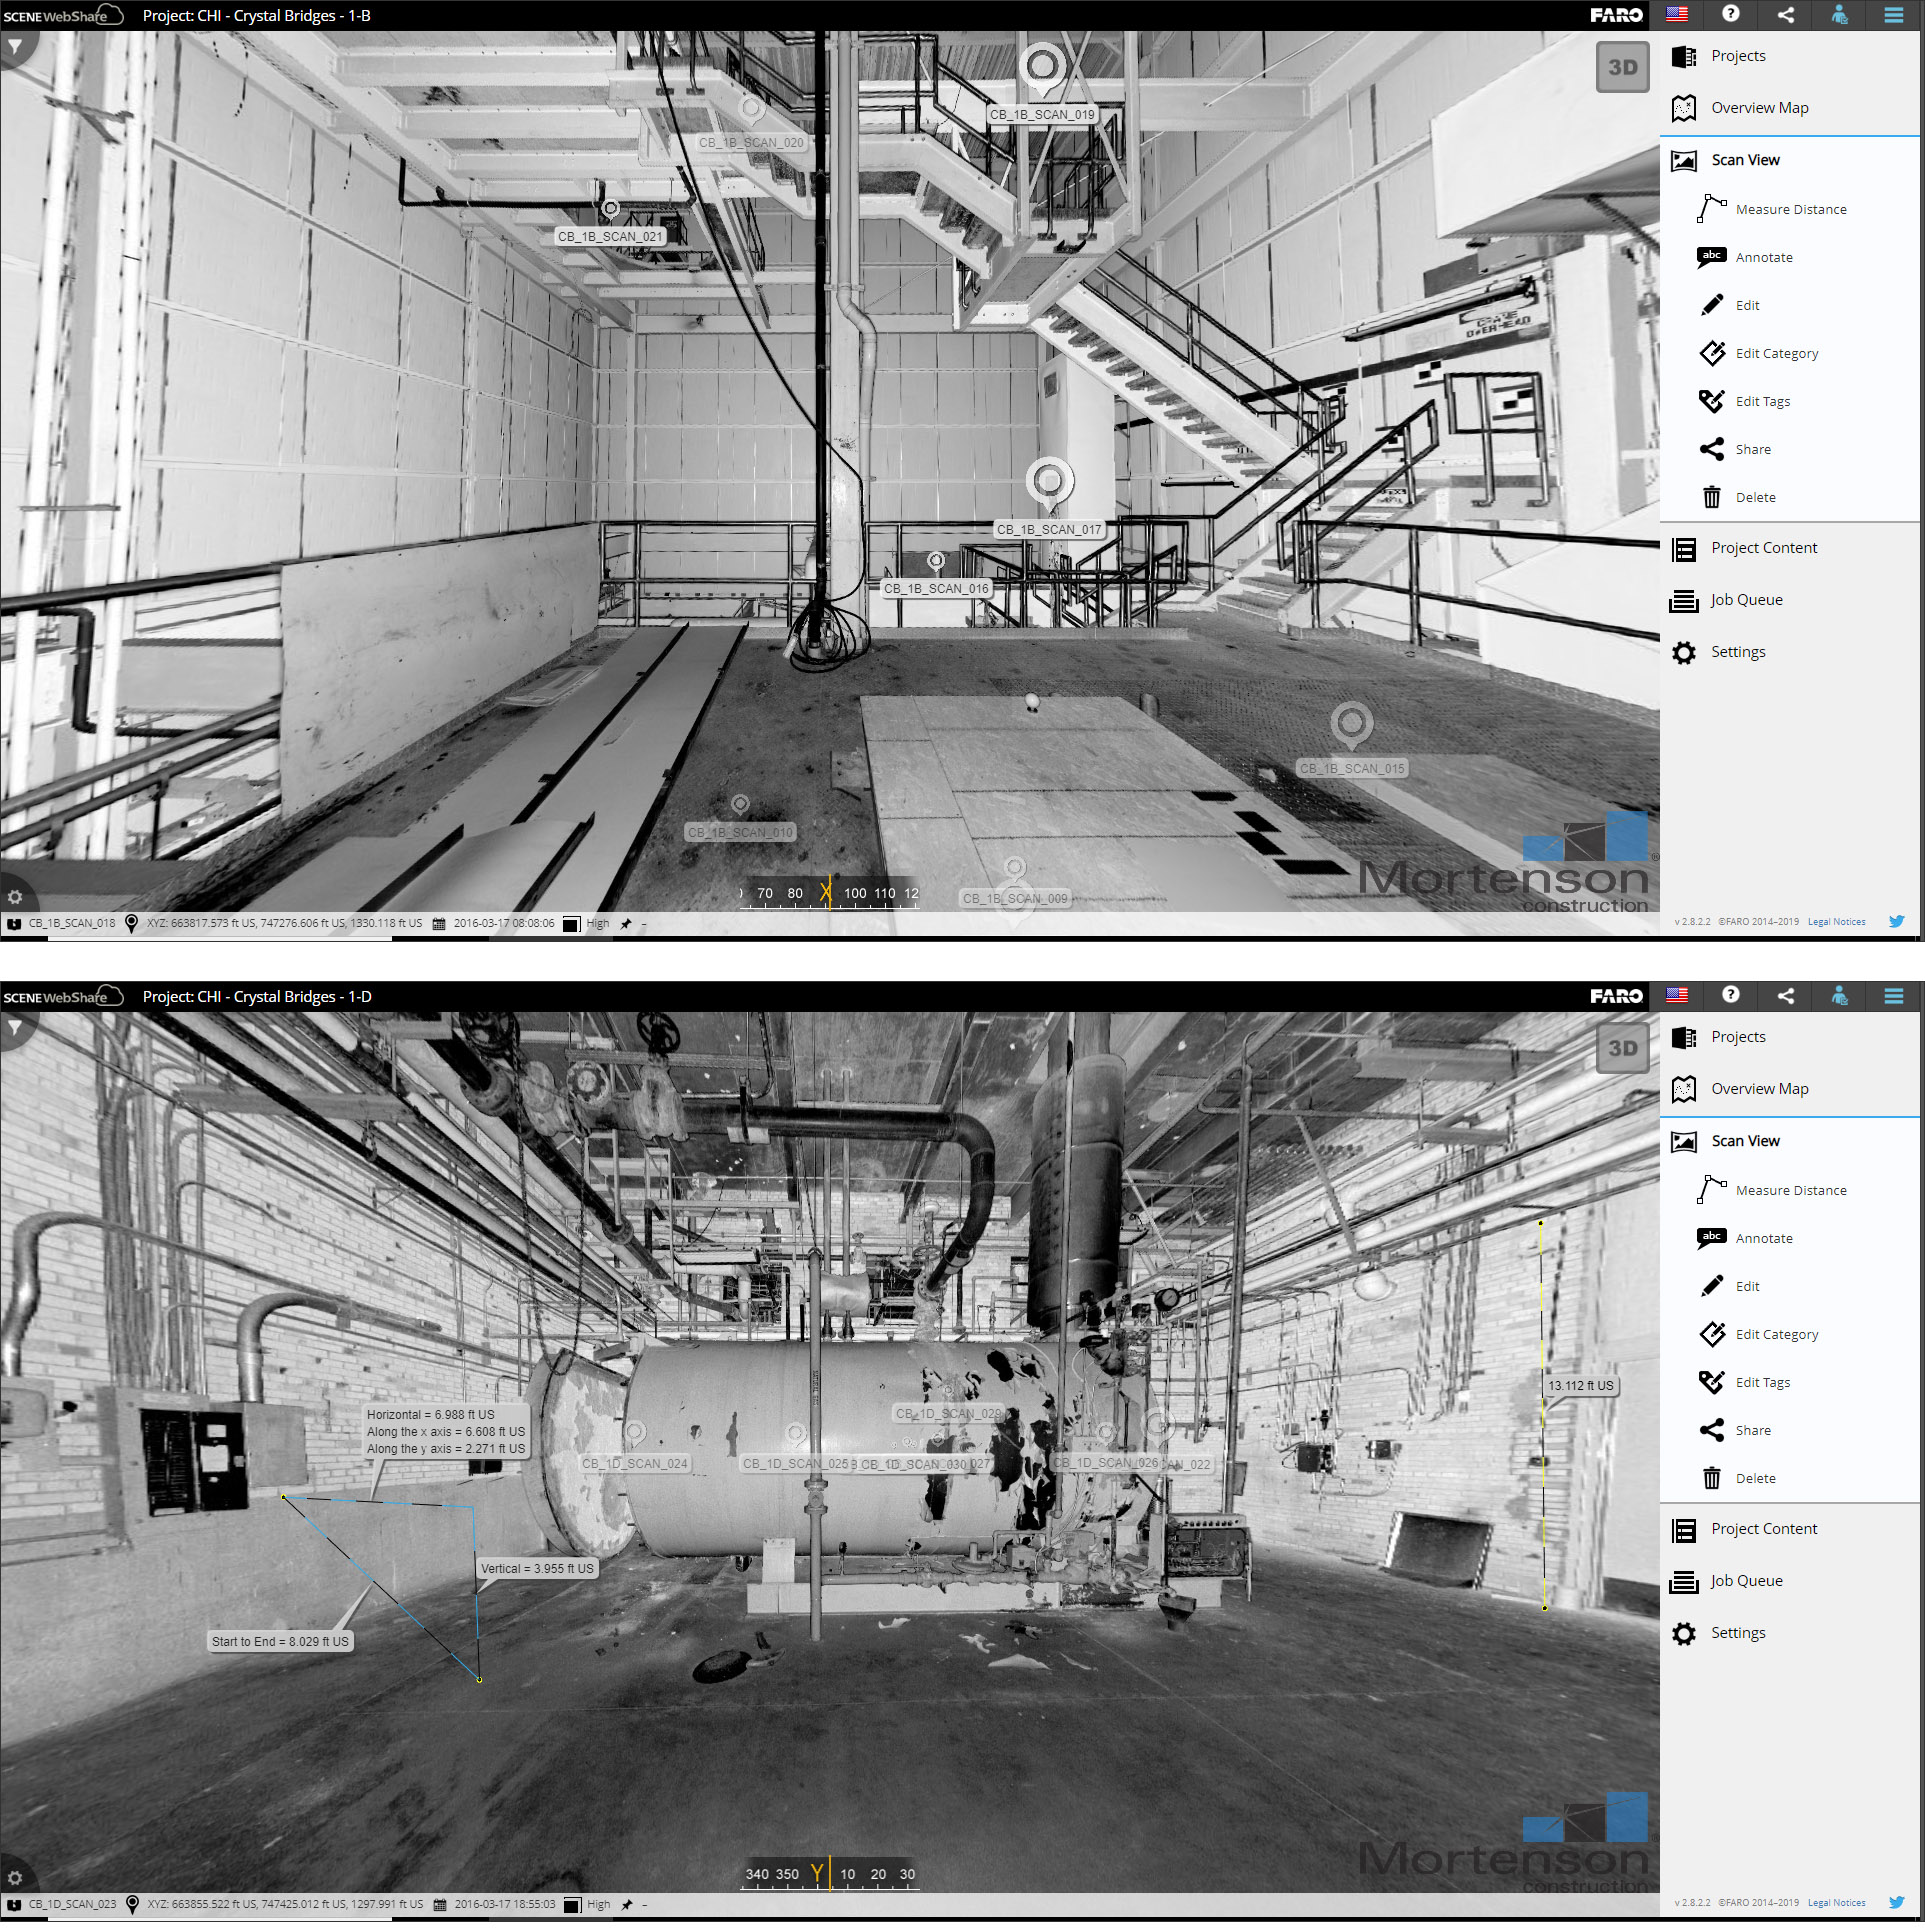Jump to scan marker CB_1B_SCAN_015
This screenshot has height=1928, width=1925.
[1352, 722]
